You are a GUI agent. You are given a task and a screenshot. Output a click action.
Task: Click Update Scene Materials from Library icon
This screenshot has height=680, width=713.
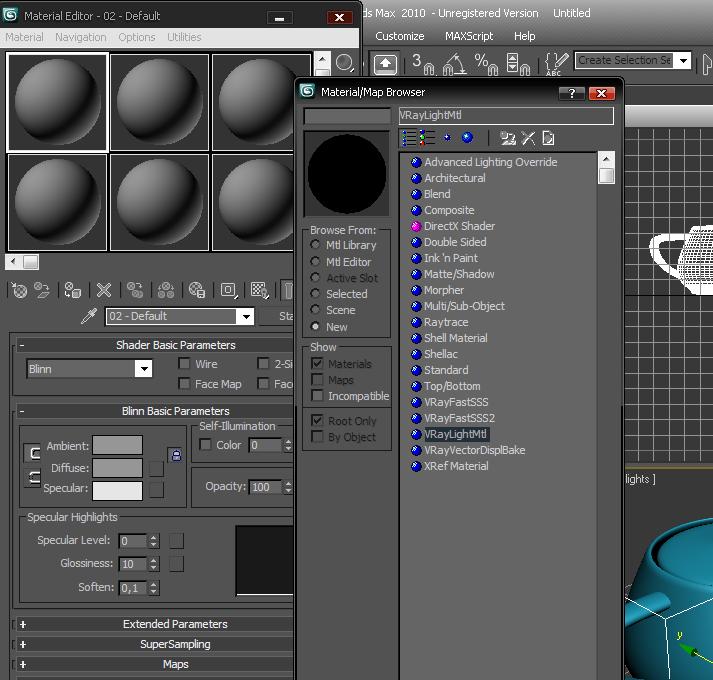tap(507, 138)
